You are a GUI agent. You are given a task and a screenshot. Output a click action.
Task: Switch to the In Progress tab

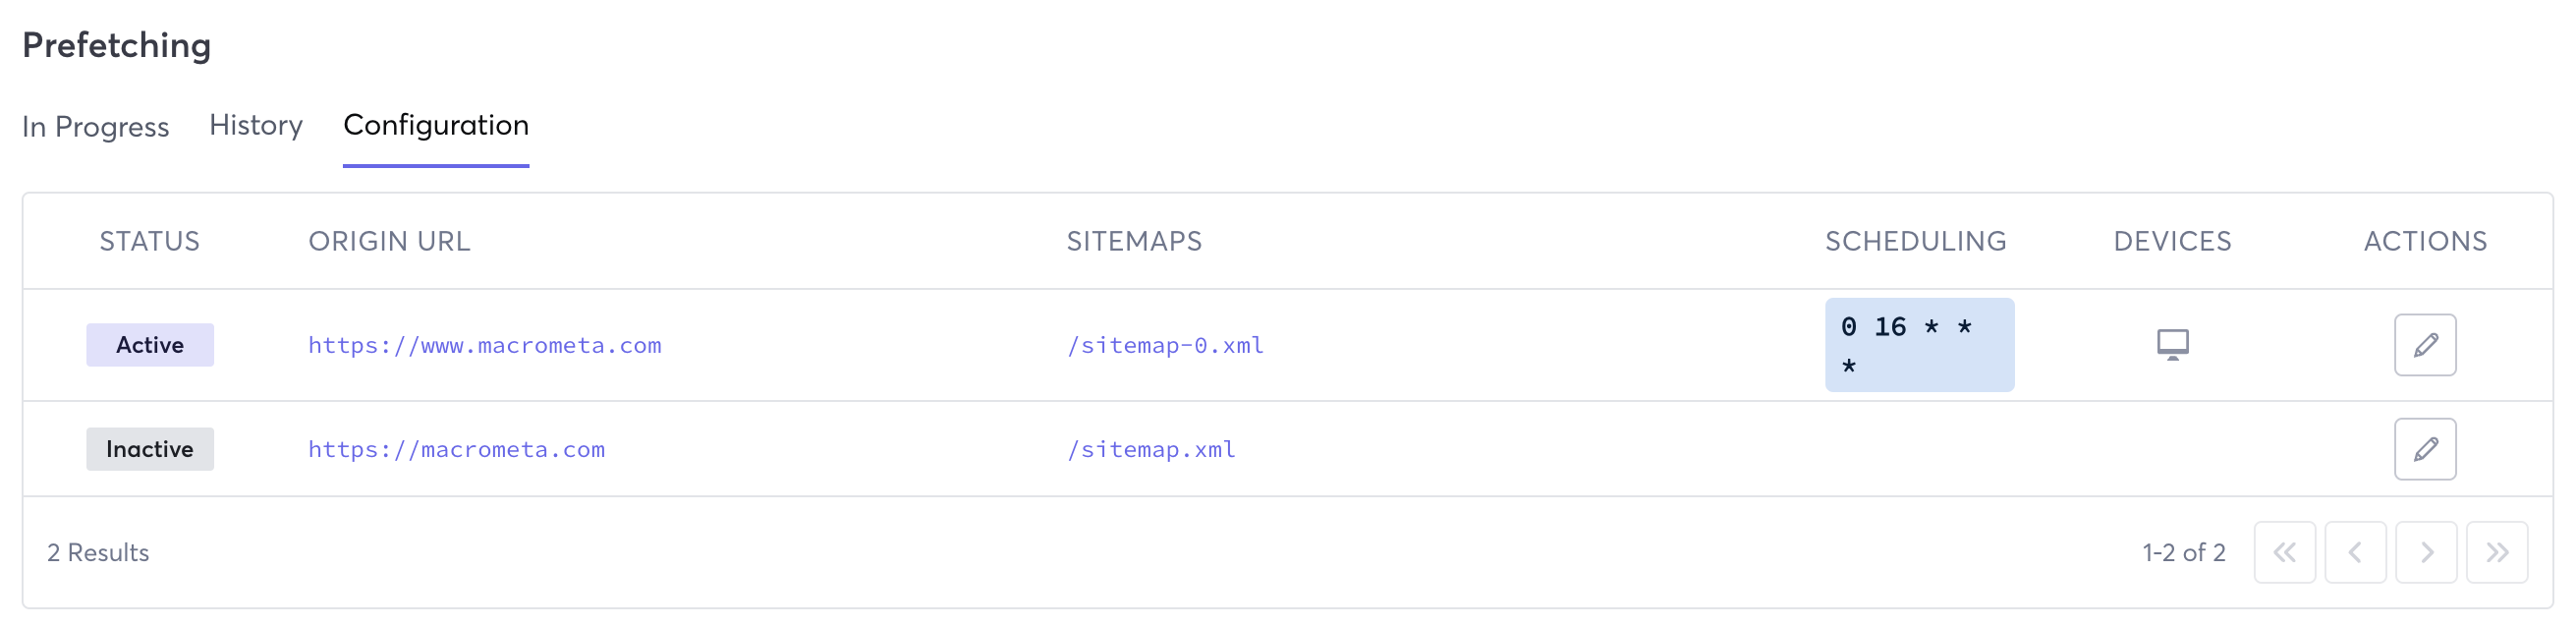[x=95, y=127]
